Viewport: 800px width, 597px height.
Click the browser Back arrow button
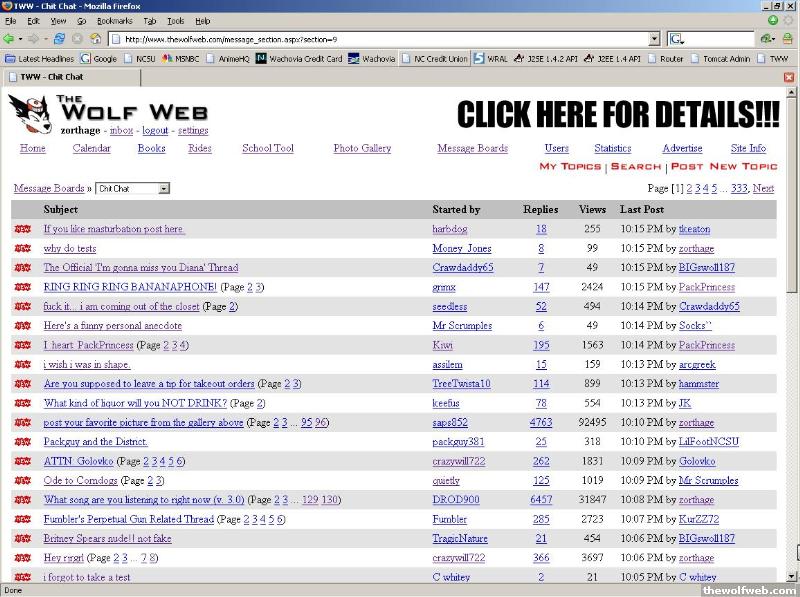click(x=11, y=39)
